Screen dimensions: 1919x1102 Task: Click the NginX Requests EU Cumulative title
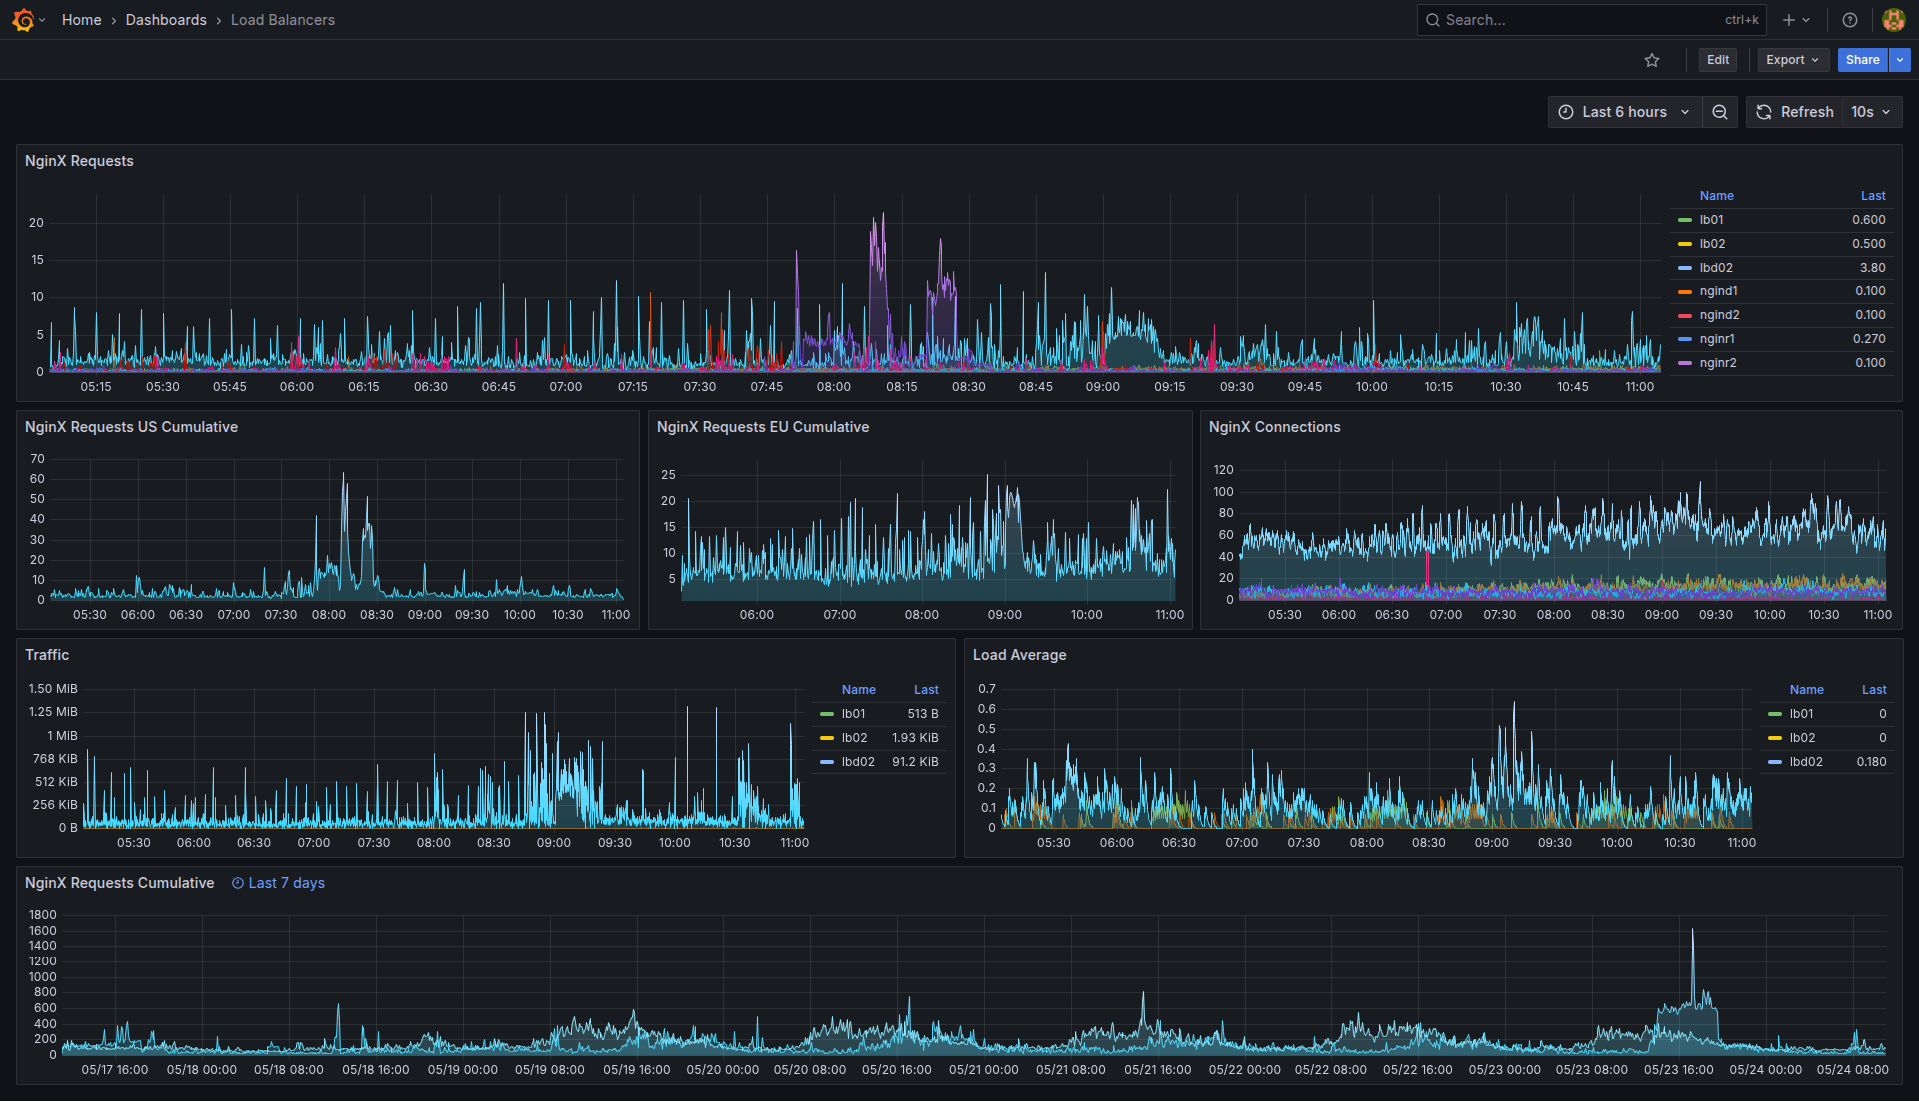pyautogui.click(x=763, y=427)
